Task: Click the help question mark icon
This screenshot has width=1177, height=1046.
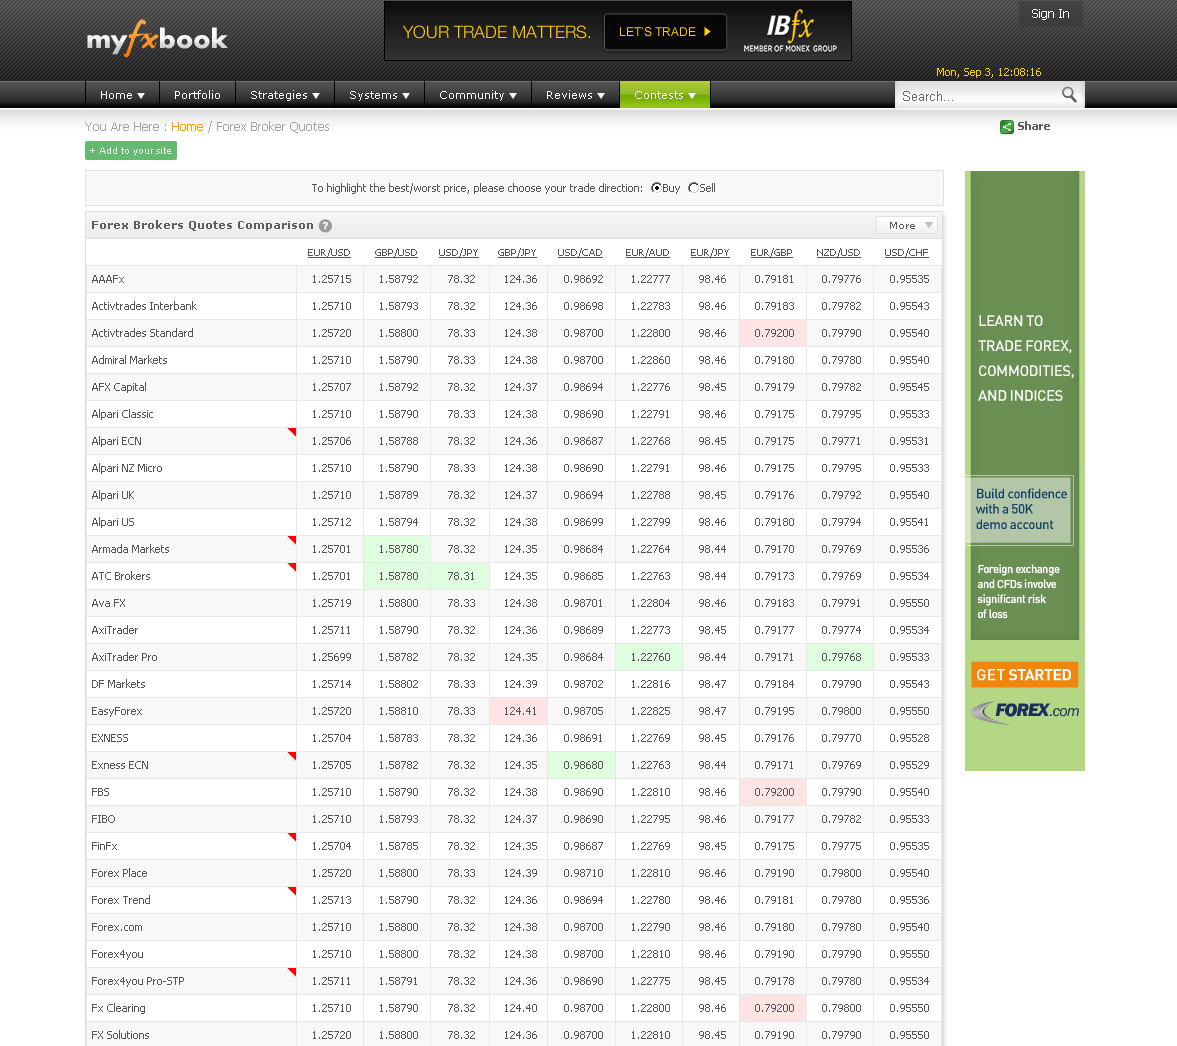Action: (325, 225)
